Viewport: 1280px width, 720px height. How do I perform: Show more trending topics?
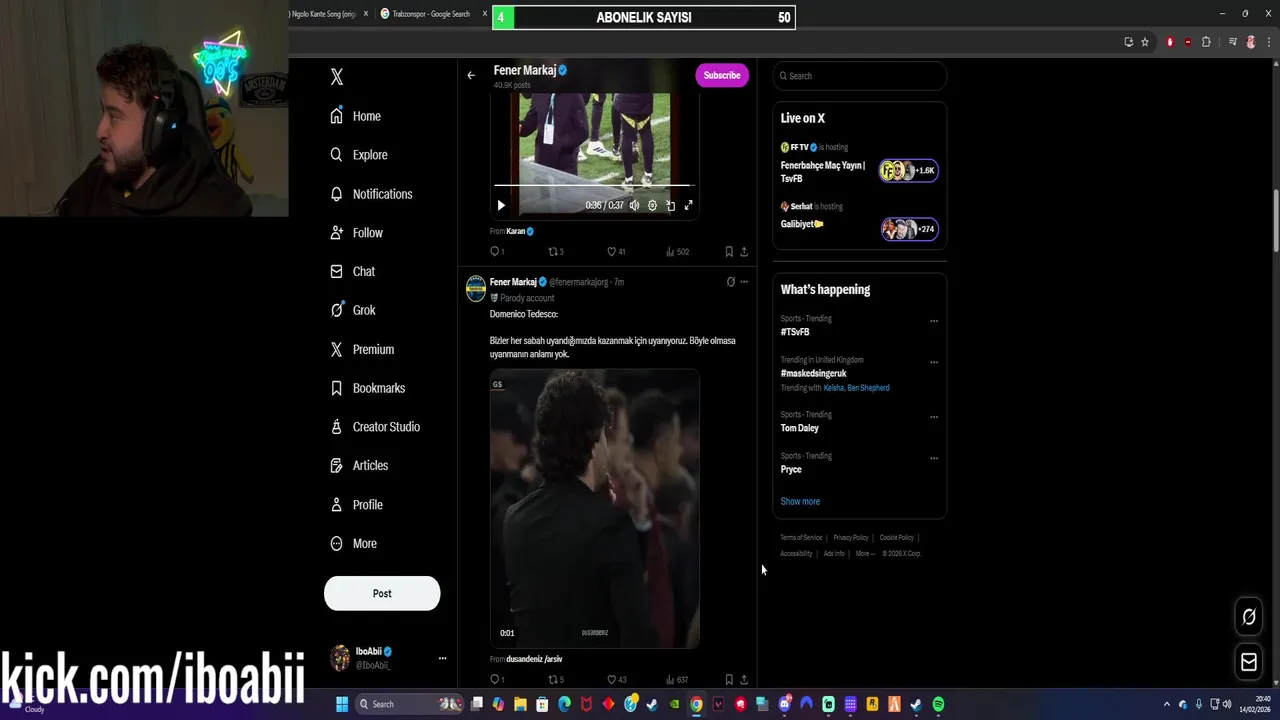(x=800, y=501)
